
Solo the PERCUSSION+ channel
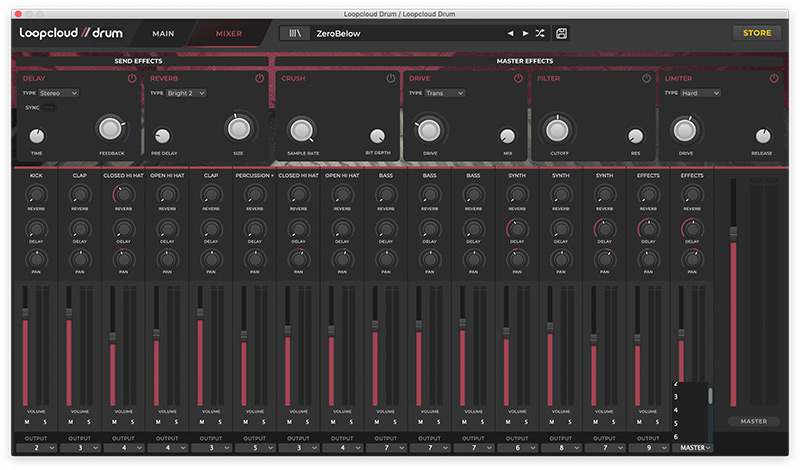[263, 422]
